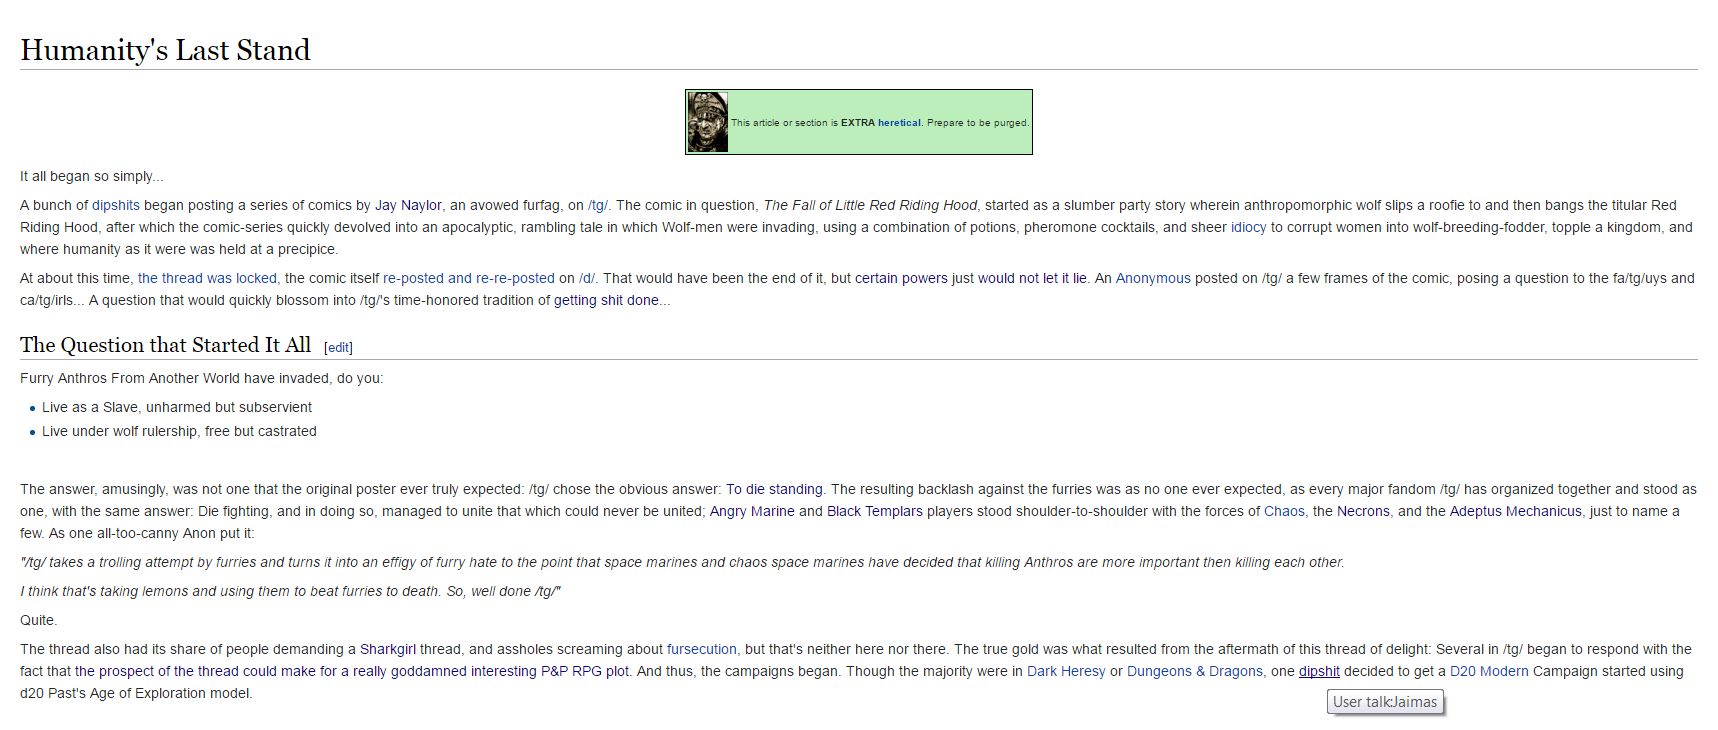Image resolution: width=1718 pixels, height=730 pixels.
Task: Click the 'It all began so simply...' line
Action: click(91, 176)
